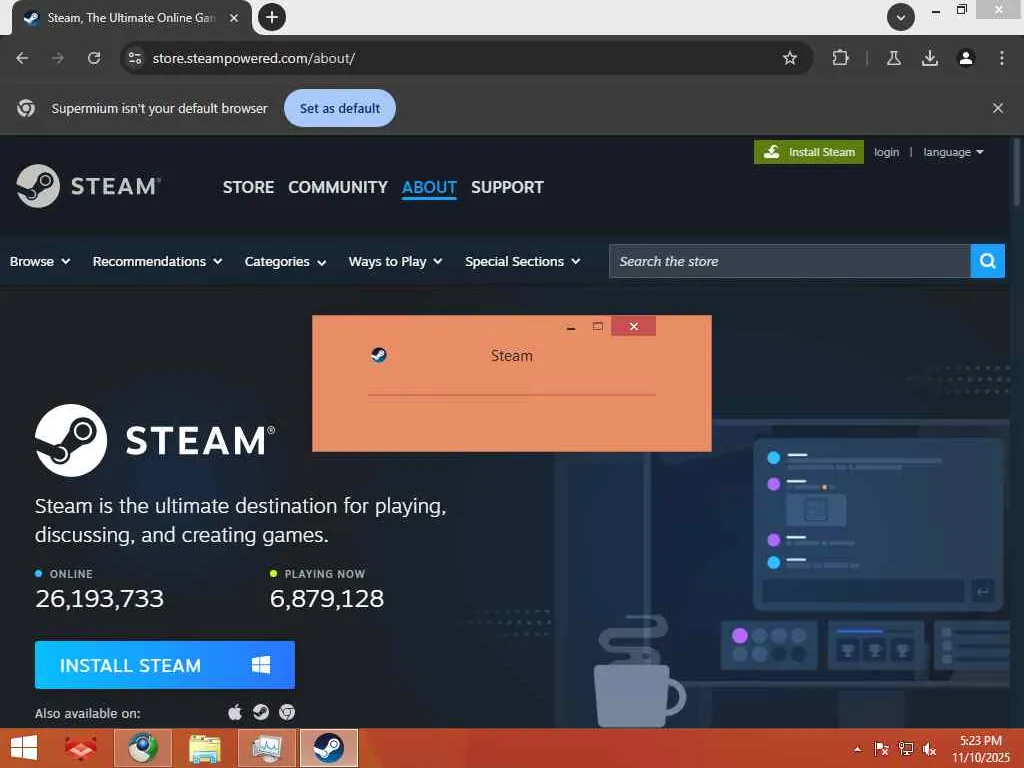The image size is (1024, 768).
Task: Click the blue search magnifier button
Action: (x=987, y=261)
